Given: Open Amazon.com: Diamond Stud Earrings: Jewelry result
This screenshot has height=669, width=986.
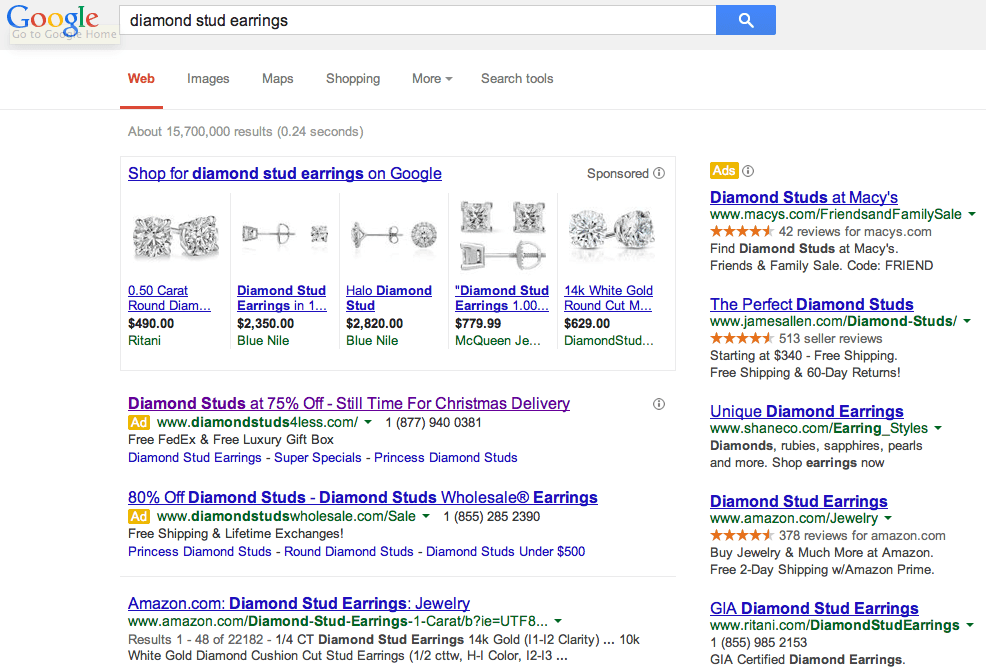Looking at the screenshot, I should pyautogui.click(x=299, y=604).
